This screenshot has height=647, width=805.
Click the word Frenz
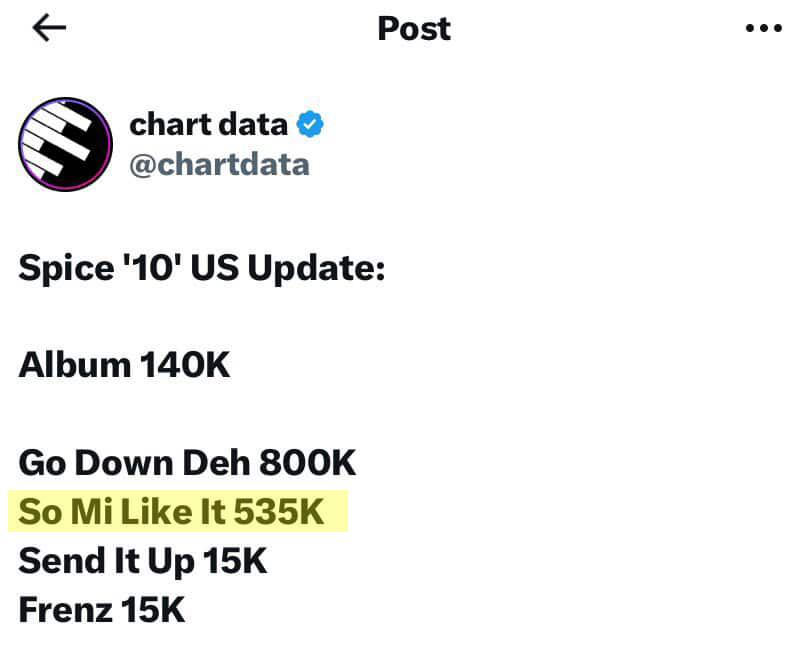pos(65,610)
